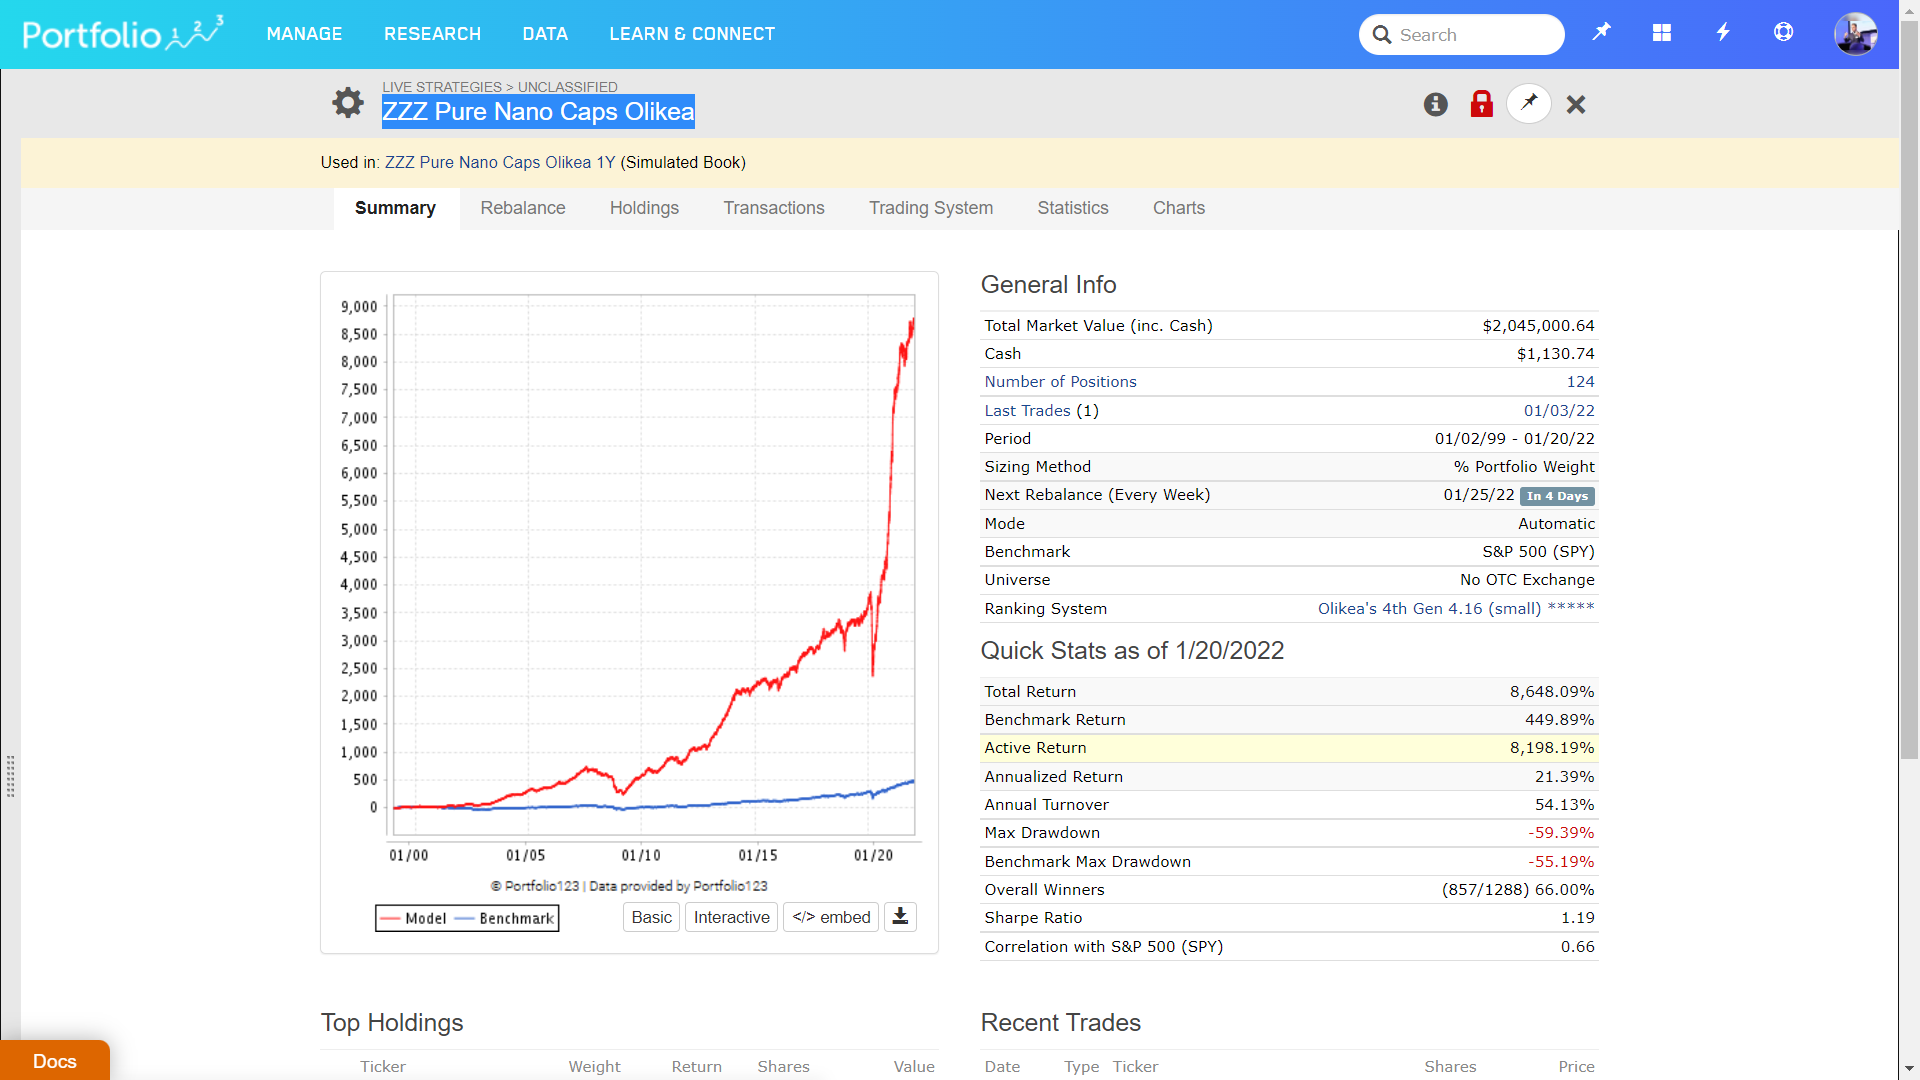The image size is (1920, 1080).
Task: Download the performance chart image
Action: 900,917
